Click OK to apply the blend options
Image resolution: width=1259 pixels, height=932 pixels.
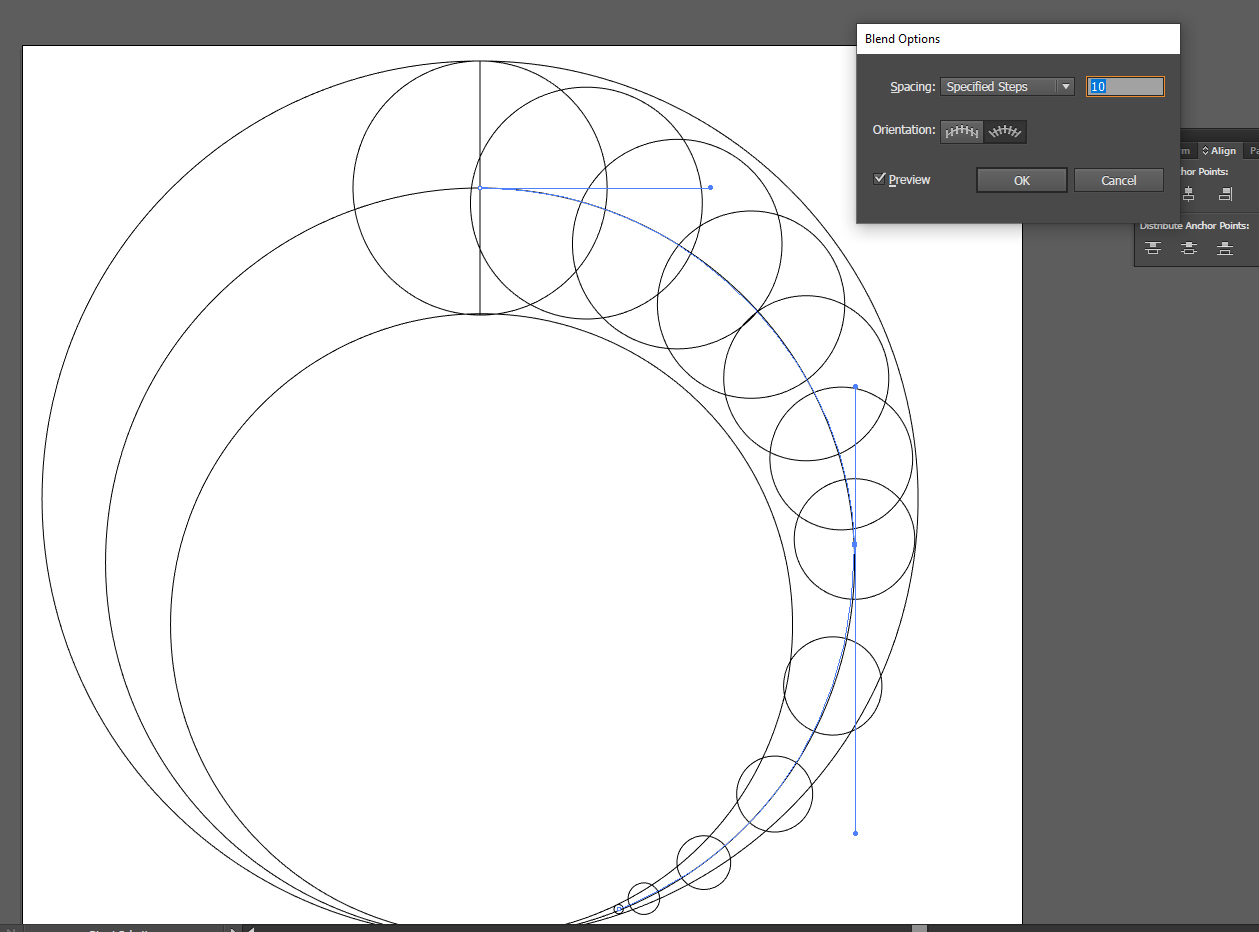click(1021, 180)
